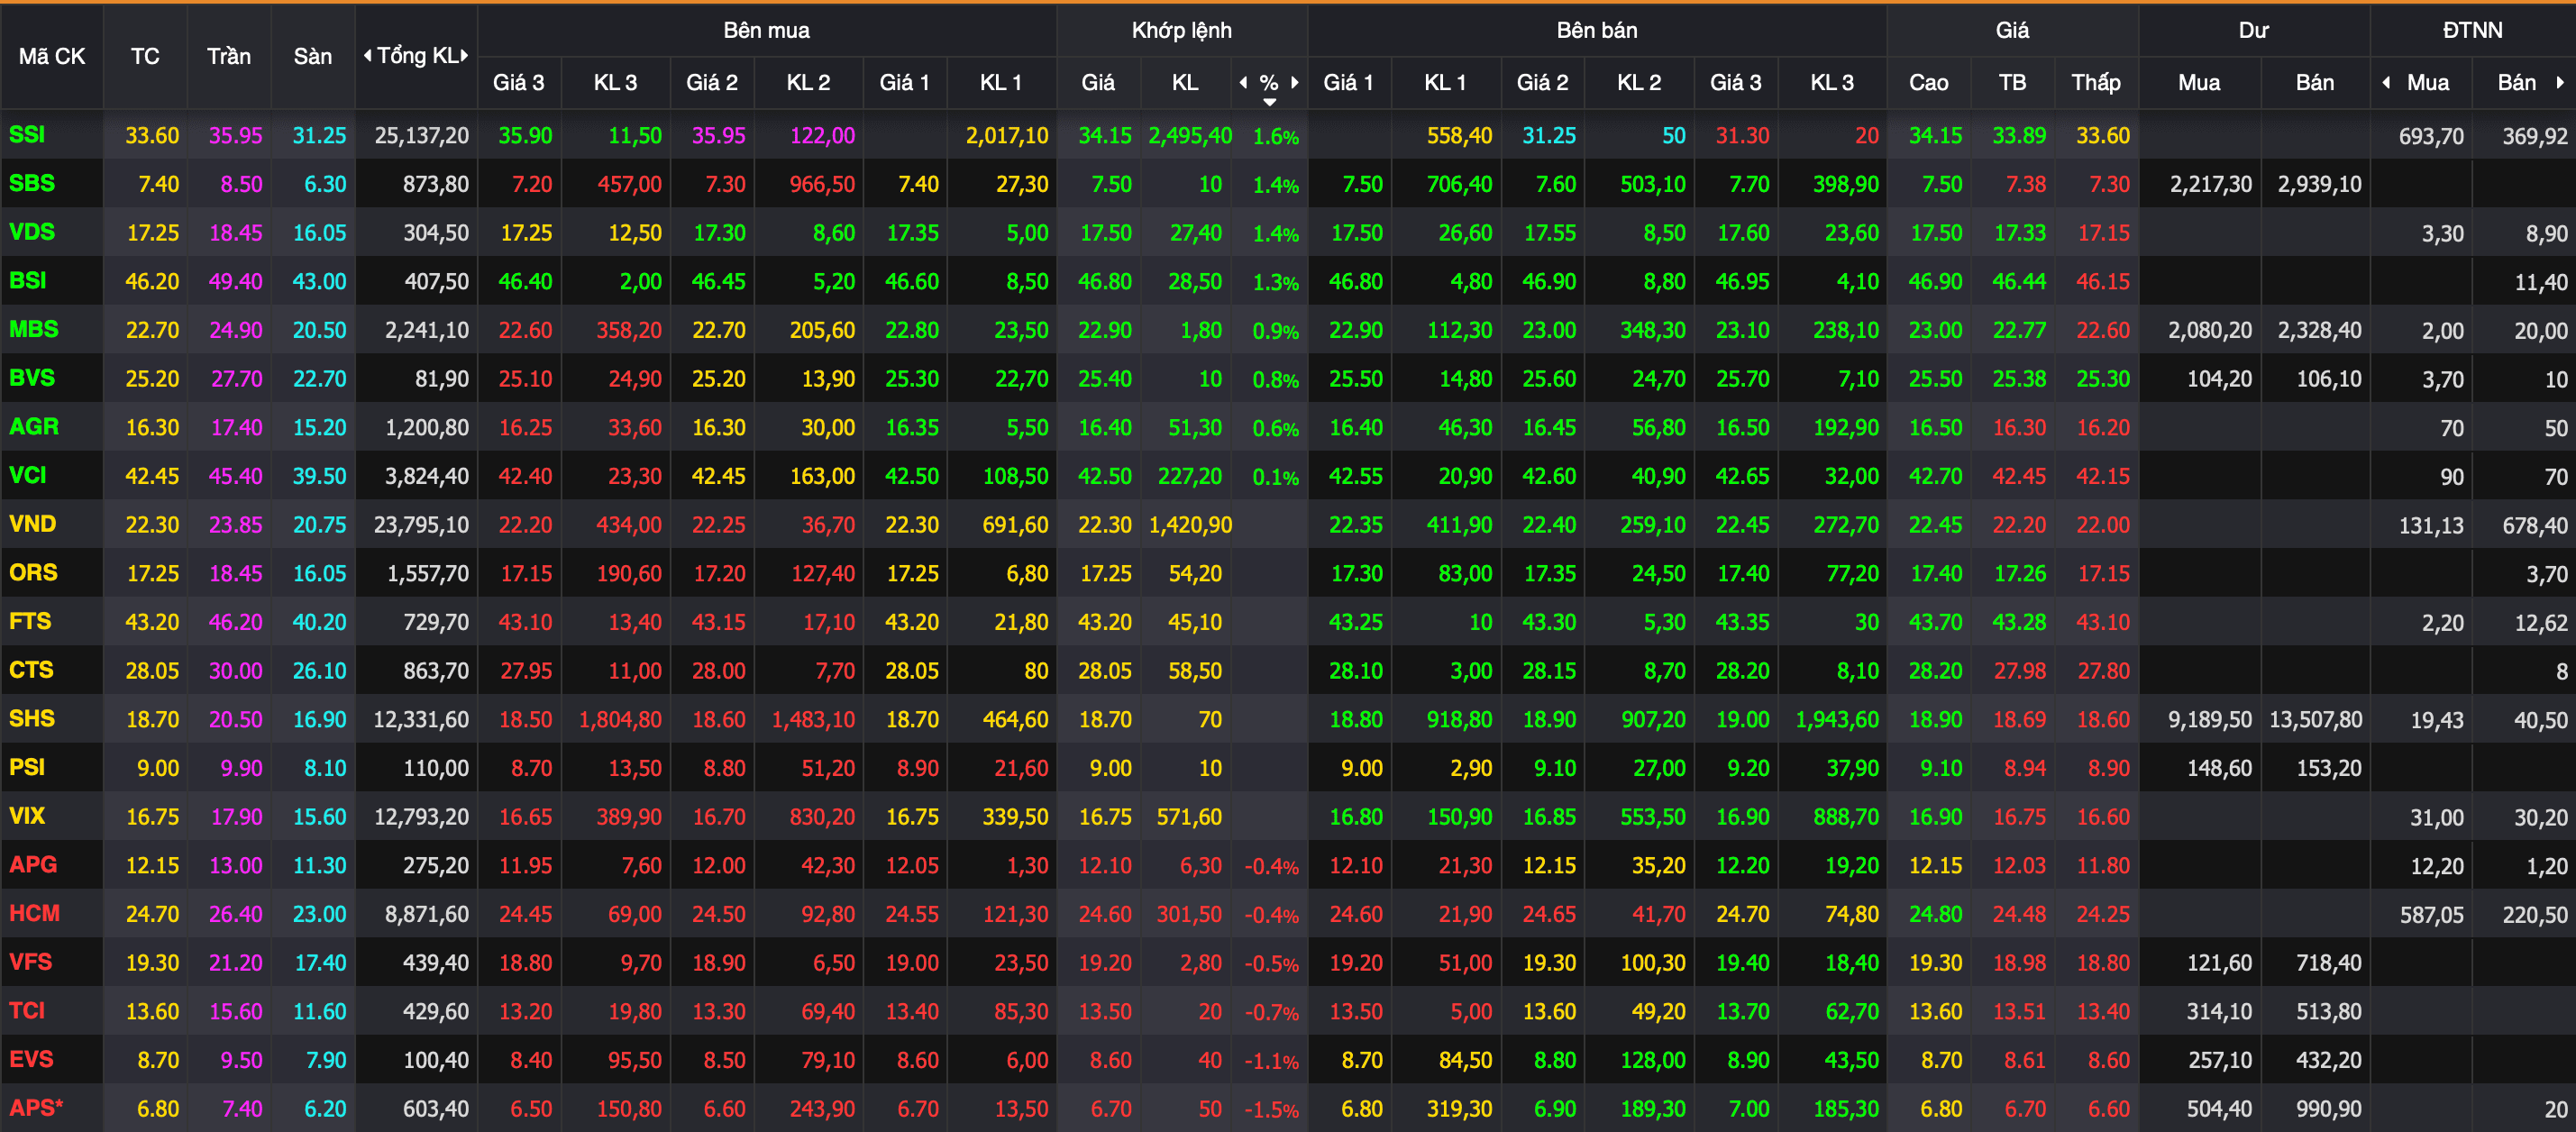This screenshot has height=1132, width=2576.
Task: Click the right arrow beside % header
Action: coord(1295,83)
